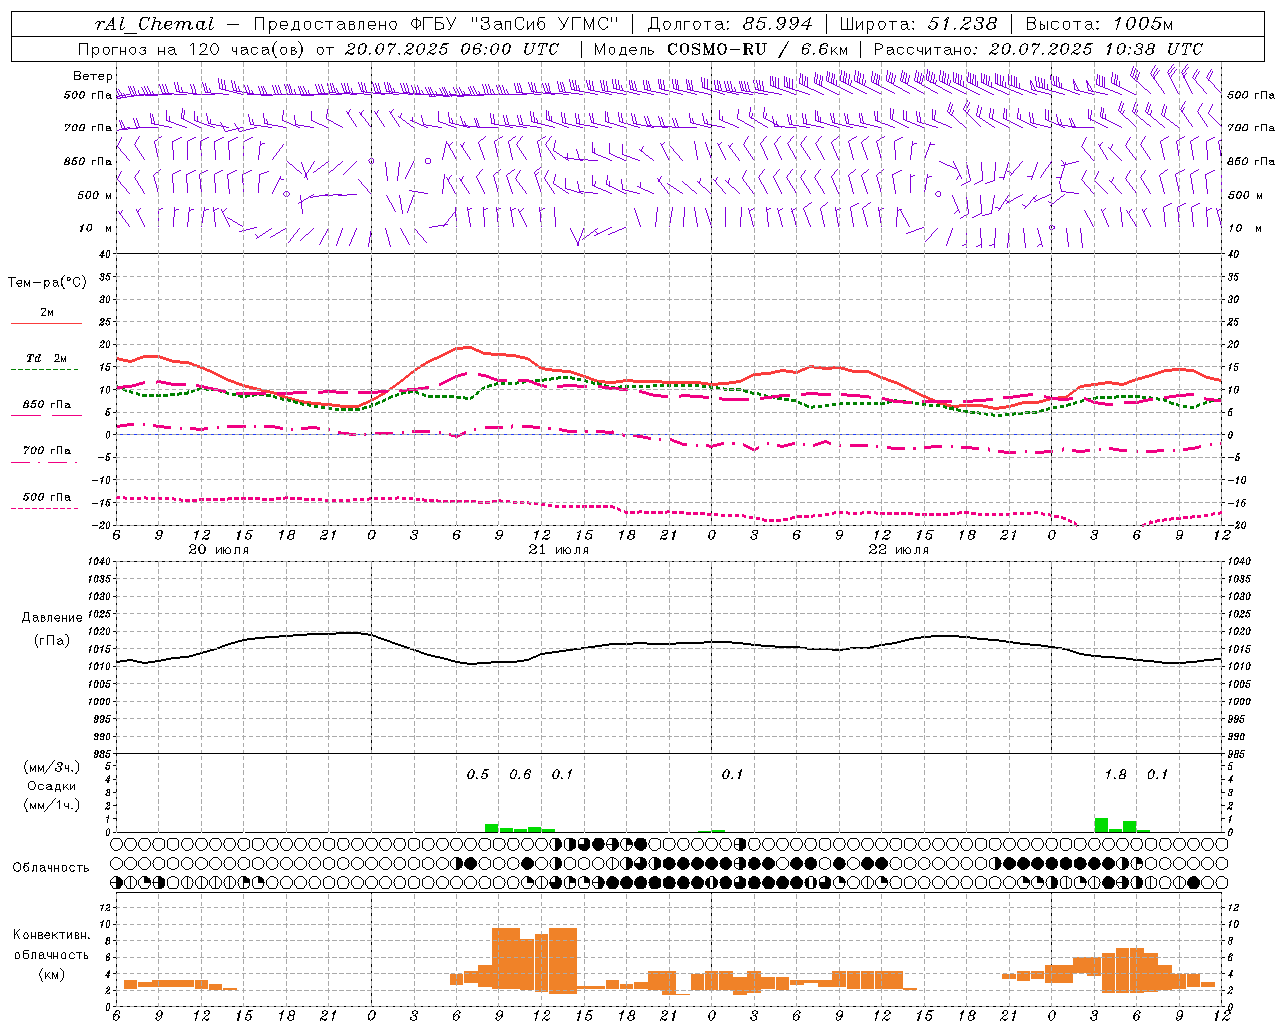
Task: Click the '(км)' unit under convective cloud label
Action: [51, 973]
